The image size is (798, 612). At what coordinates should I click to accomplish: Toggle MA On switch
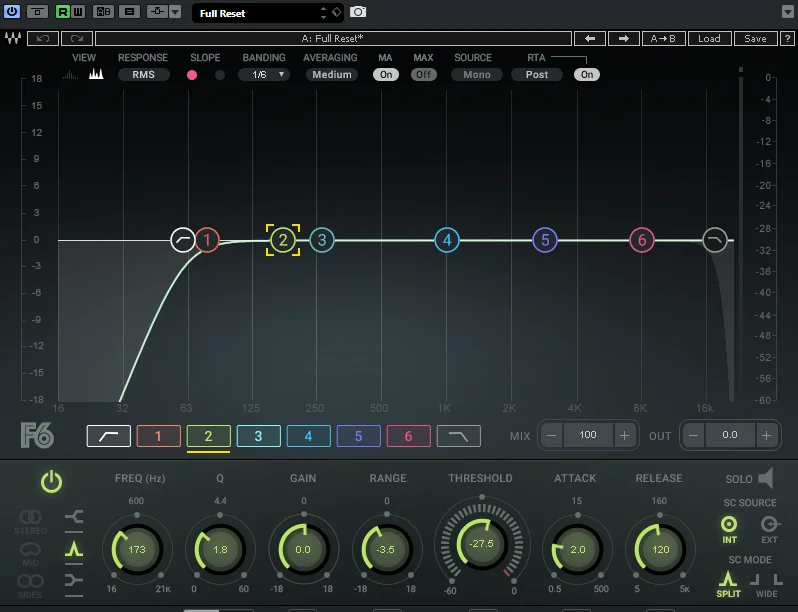(x=386, y=74)
